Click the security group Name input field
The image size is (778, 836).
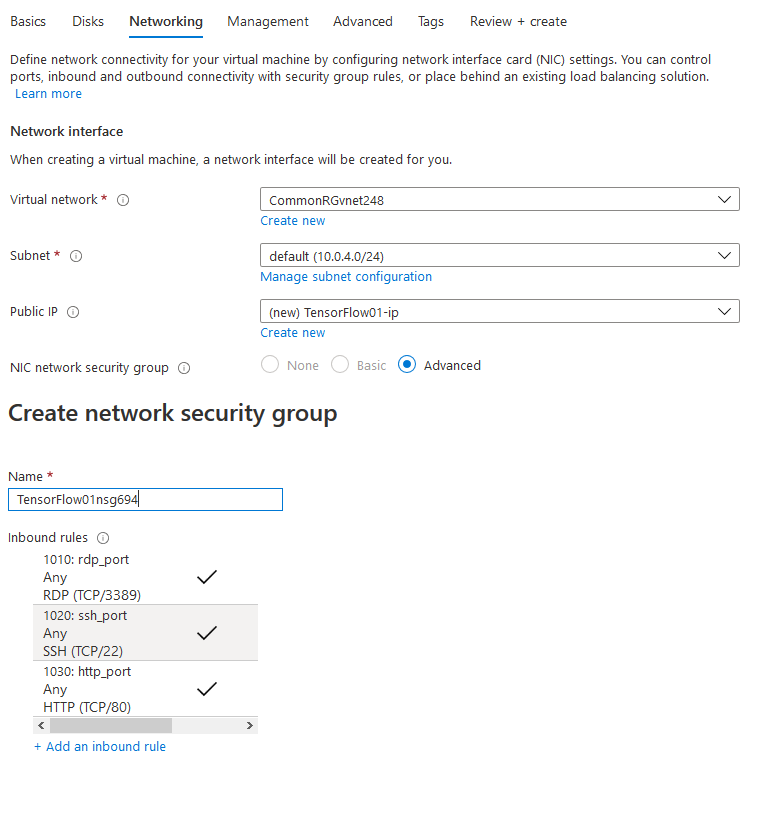[x=146, y=500]
